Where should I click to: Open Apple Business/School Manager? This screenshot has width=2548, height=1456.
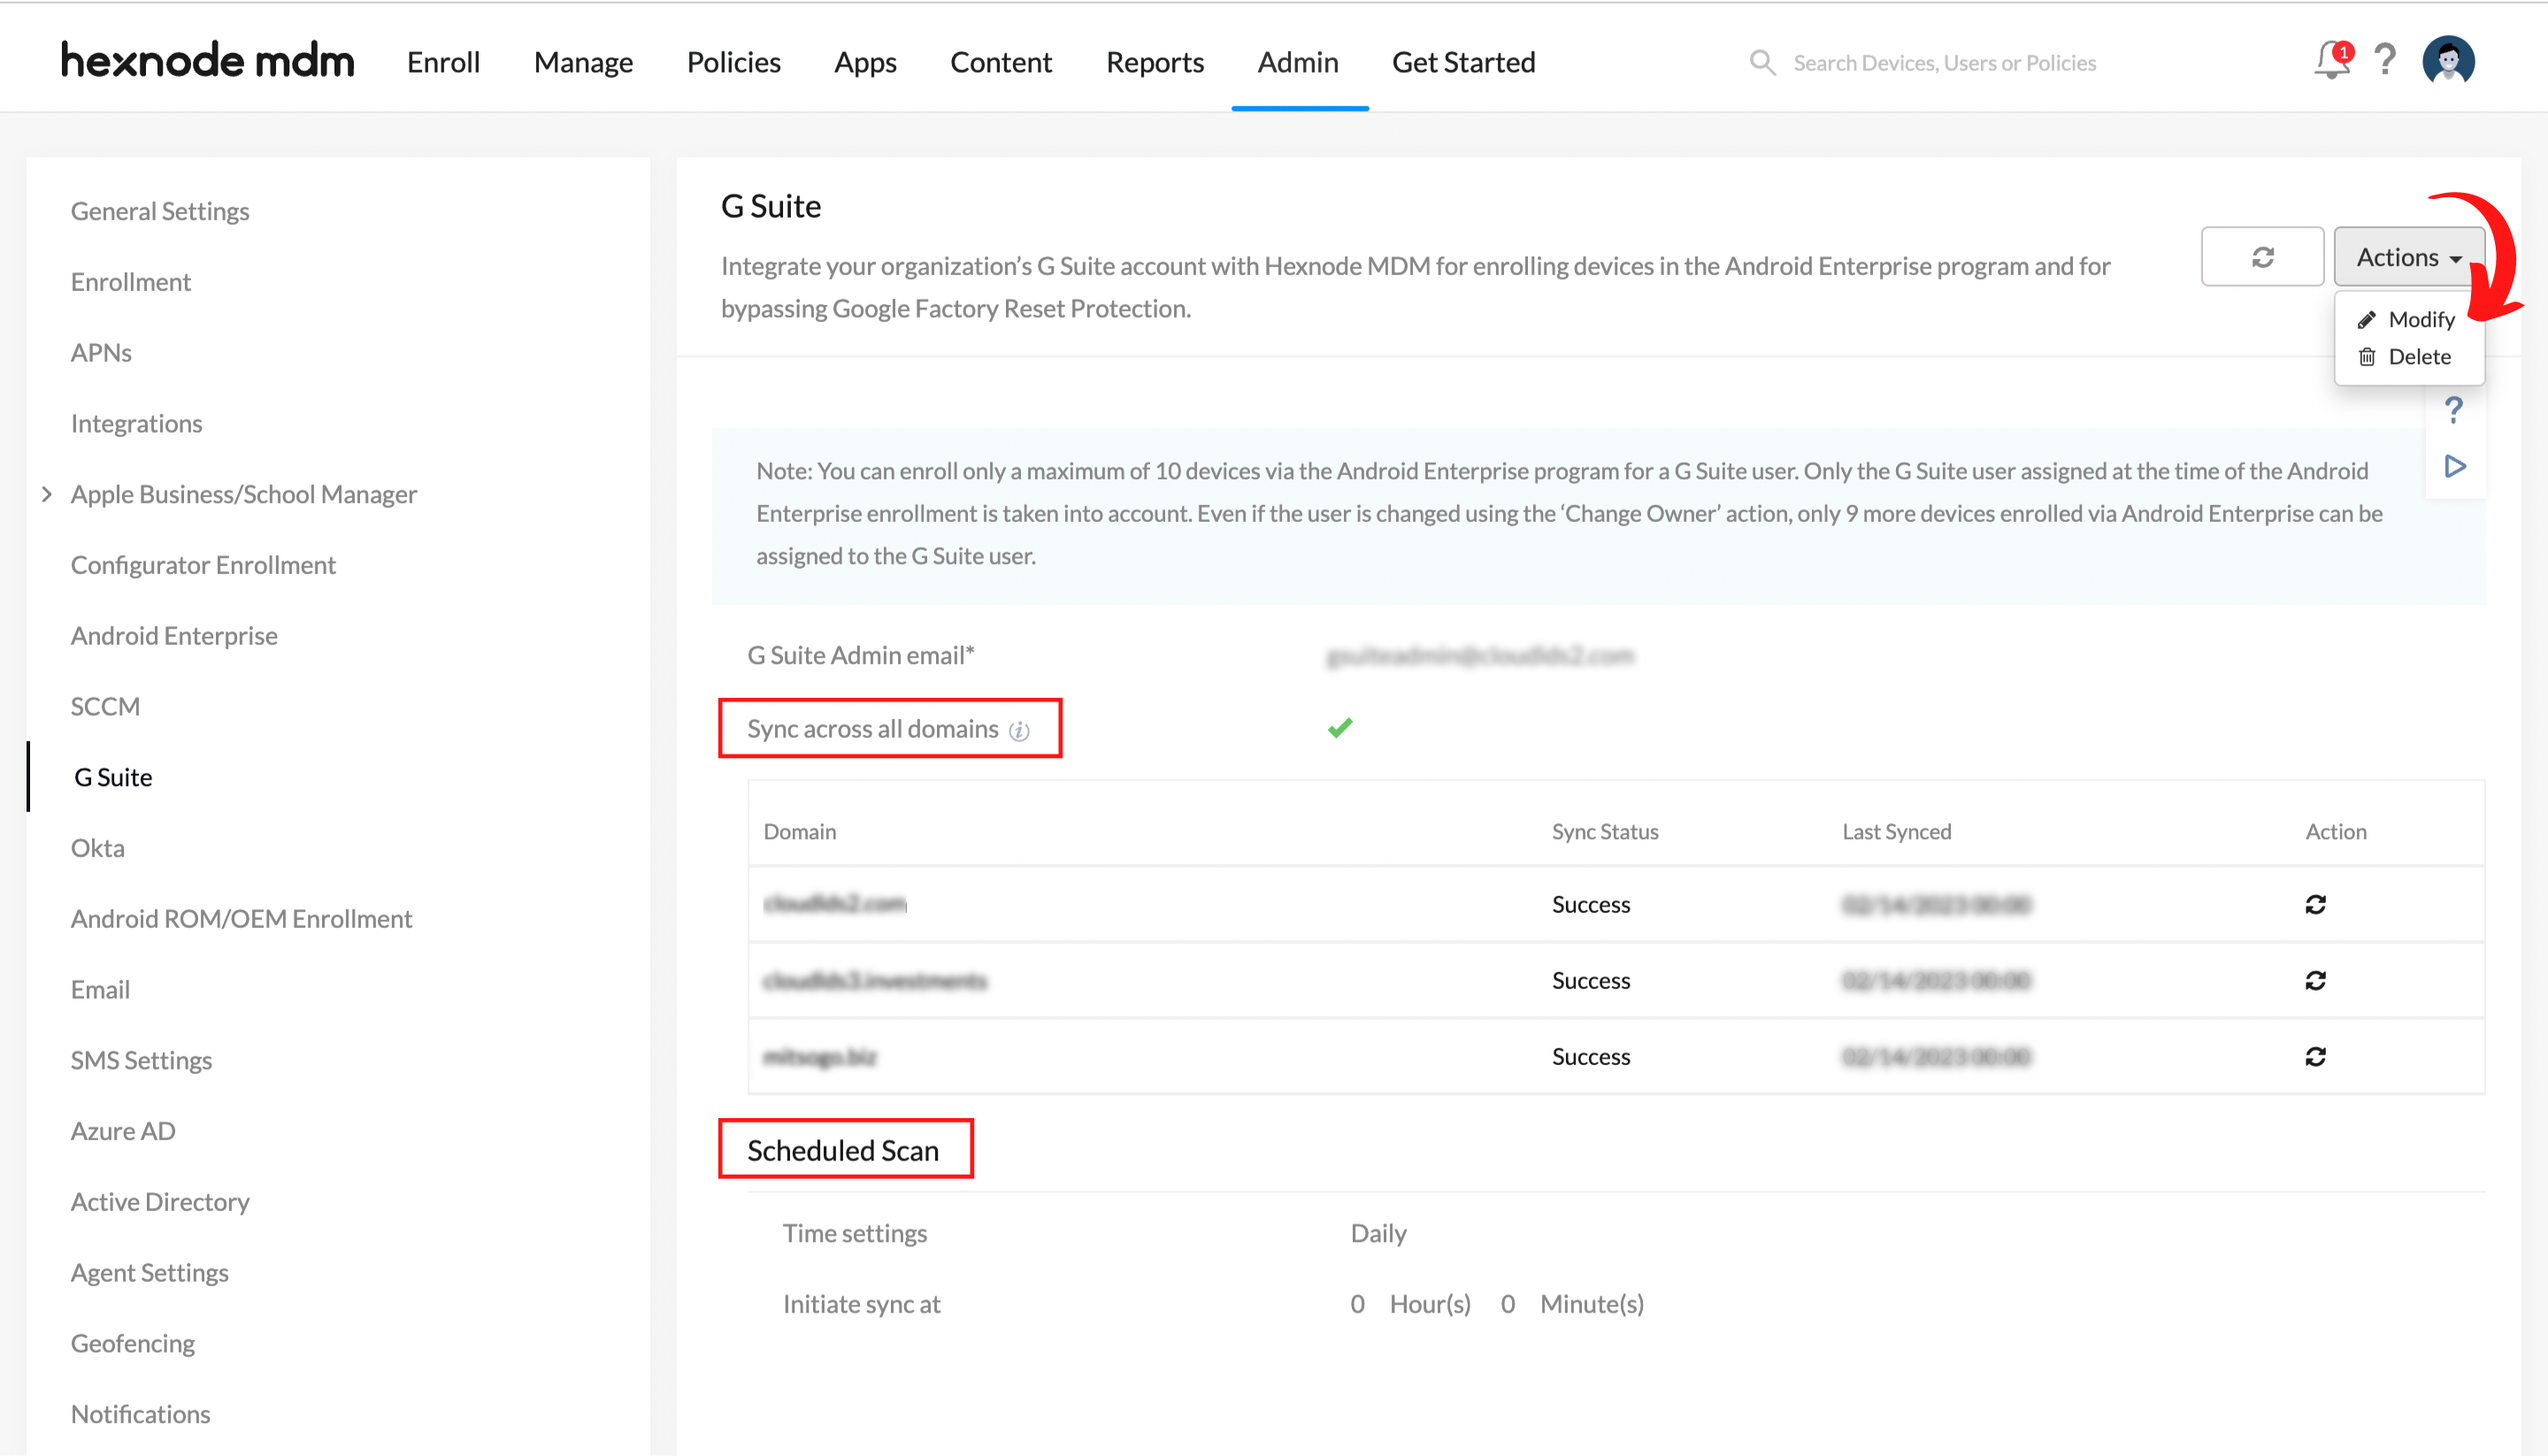point(244,494)
